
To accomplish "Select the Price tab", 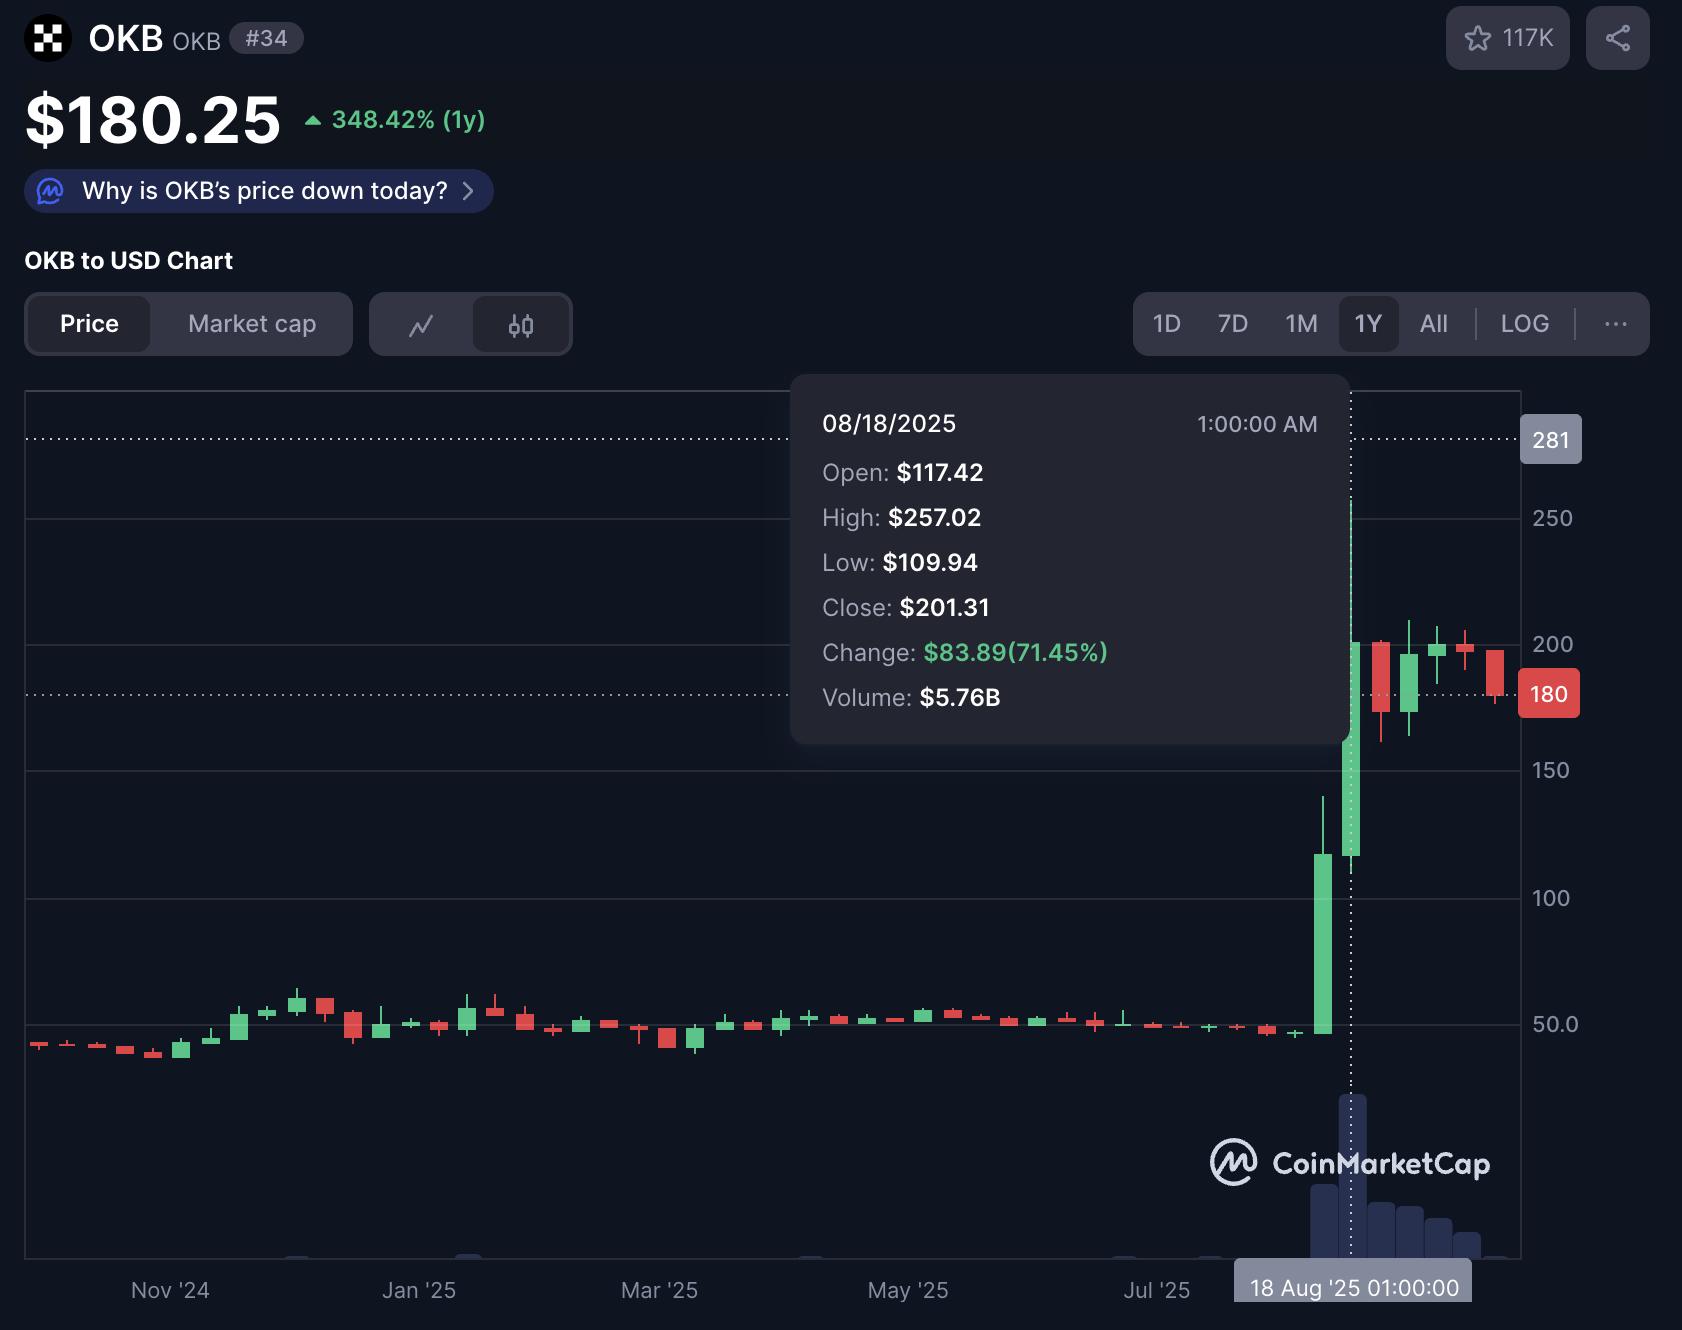I will pyautogui.click(x=89, y=324).
